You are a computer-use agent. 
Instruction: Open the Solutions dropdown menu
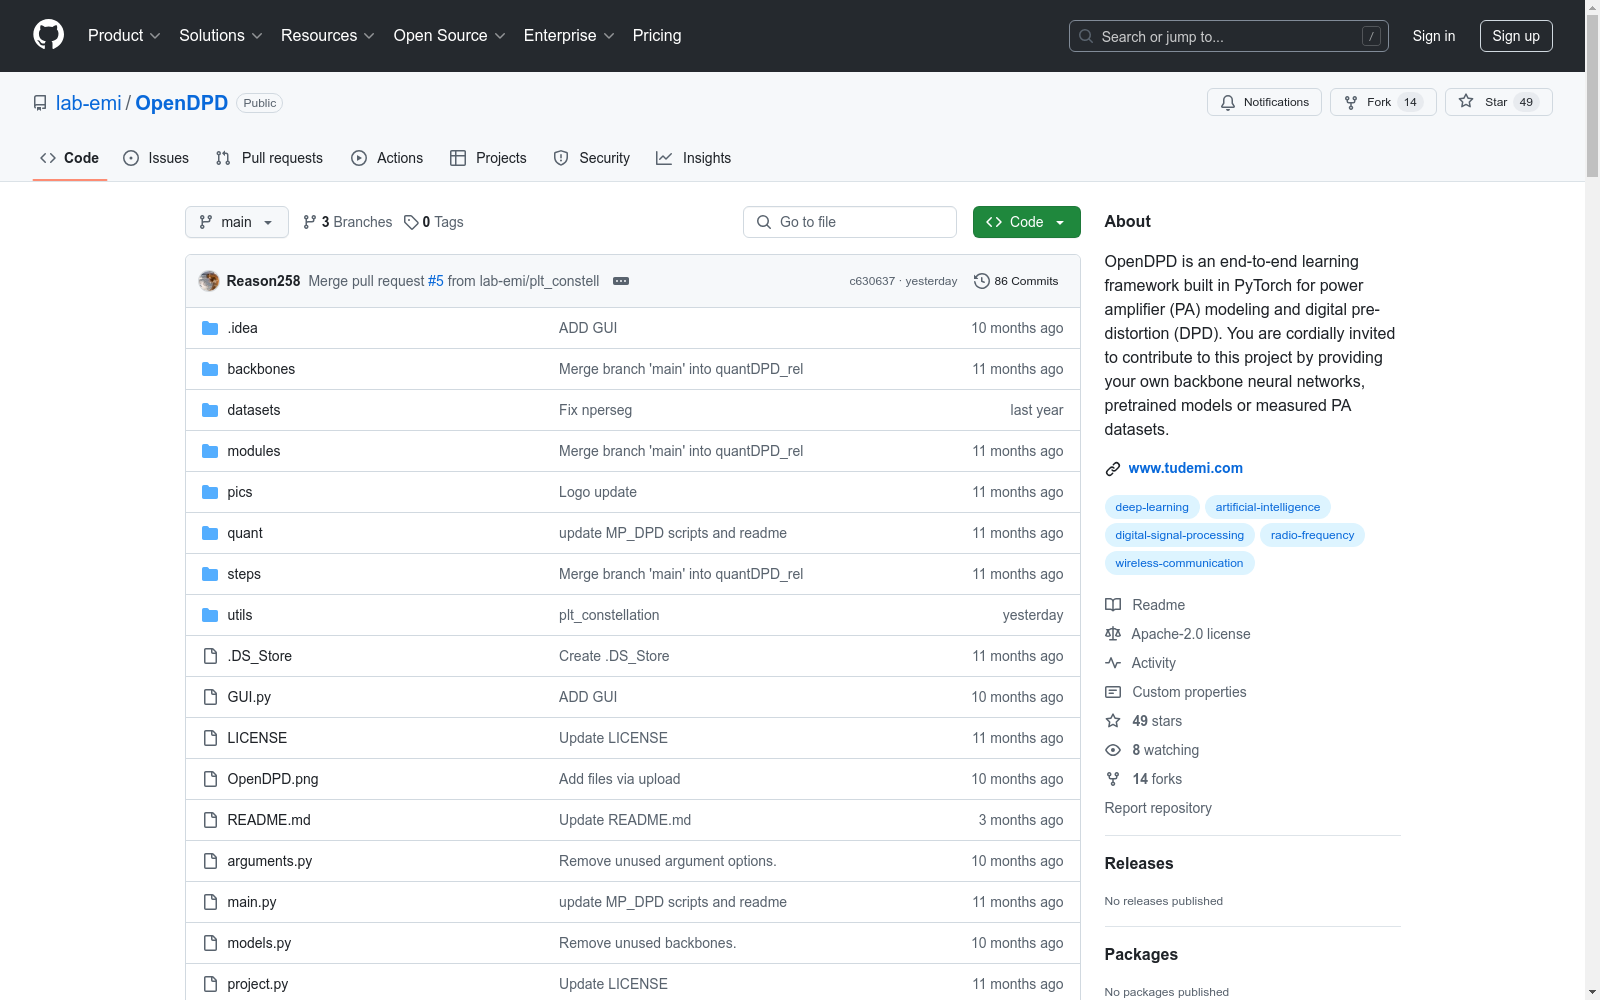coord(221,36)
